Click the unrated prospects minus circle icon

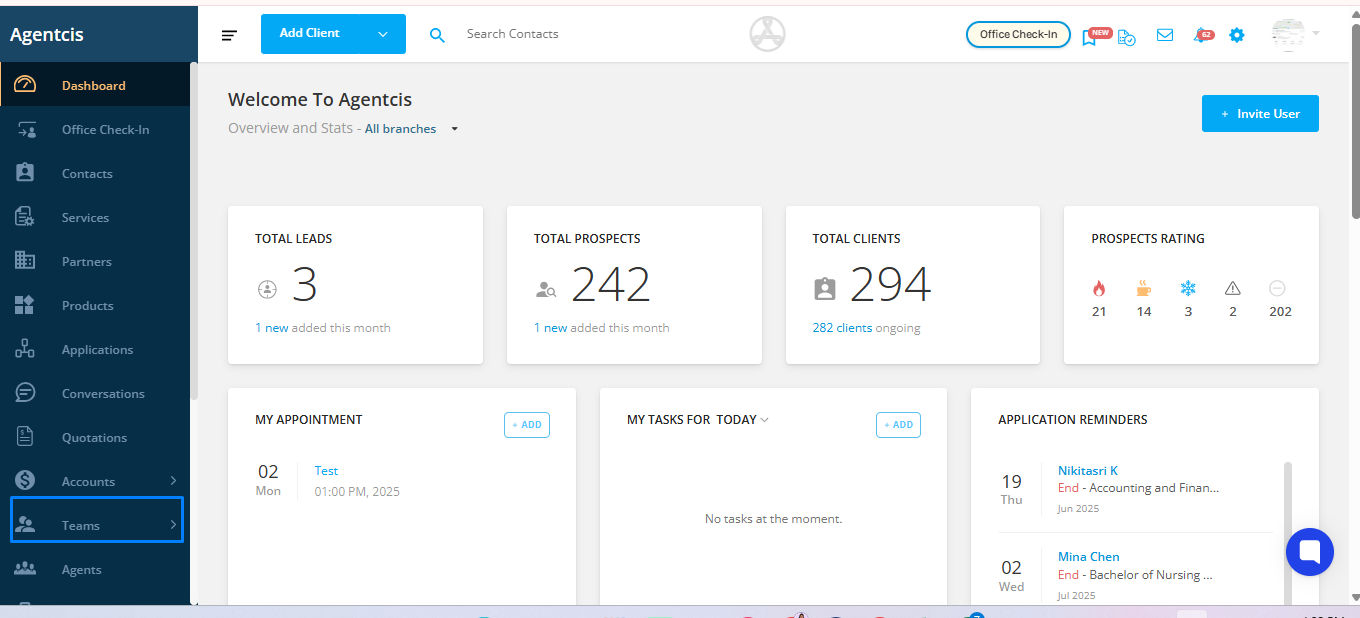pyautogui.click(x=1277, y=288)
